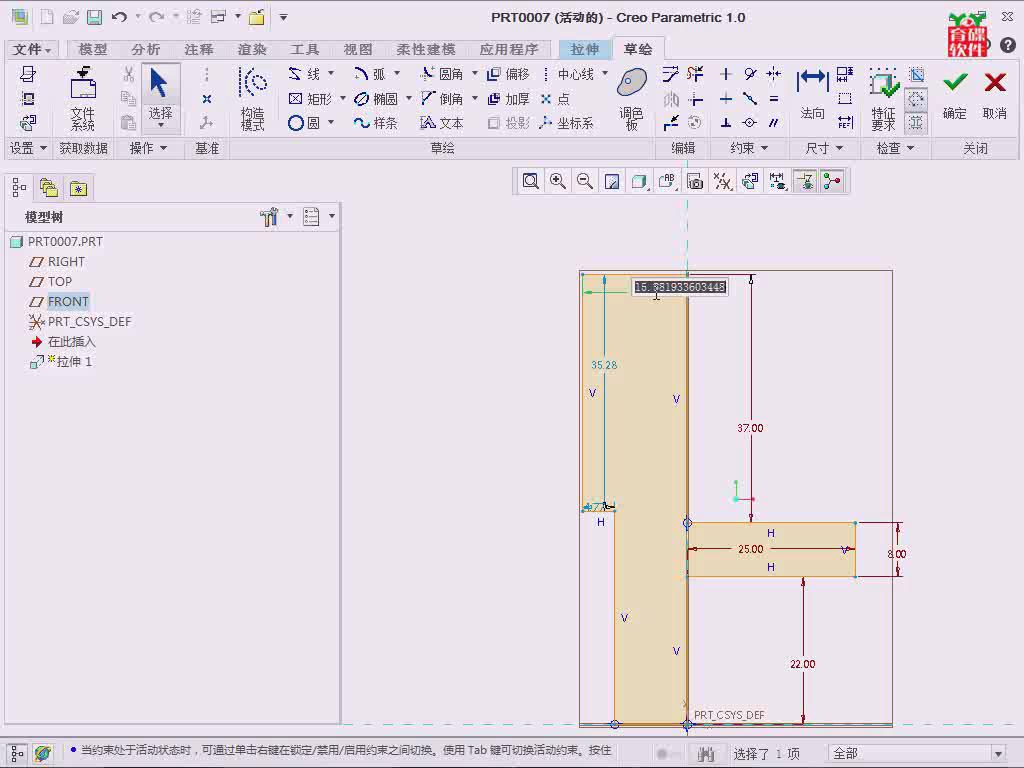The height and width of the screenshot is (768, 1024).
Task: Choose the Spline (样条) tool
Action: pyautogui.click(x=376, y=123)
